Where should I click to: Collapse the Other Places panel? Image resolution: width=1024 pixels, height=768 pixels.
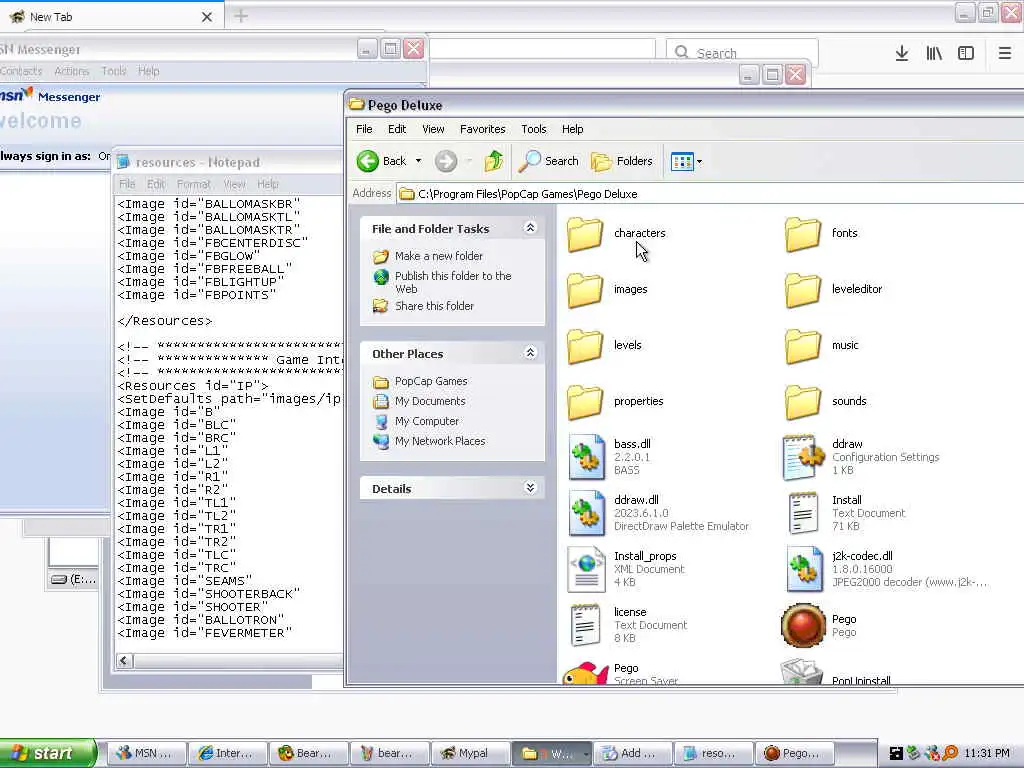point(530,353)
